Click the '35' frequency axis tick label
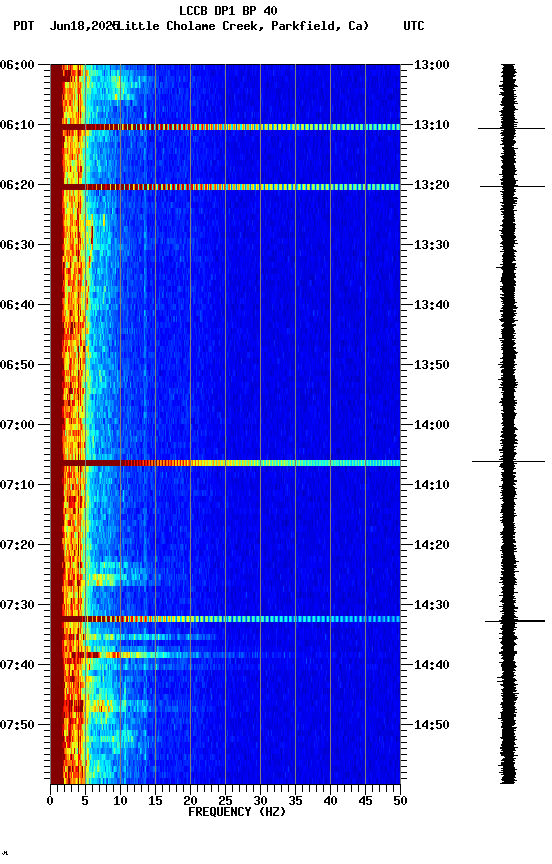This screenshot has width=552, height=864. pyautogui.click(x=295, y=801)
